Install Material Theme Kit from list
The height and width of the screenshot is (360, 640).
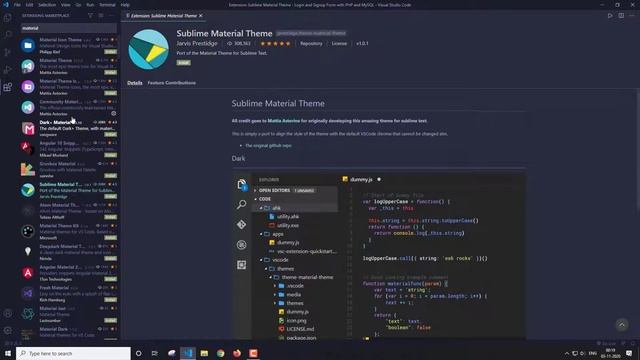(x=110, y=238)
